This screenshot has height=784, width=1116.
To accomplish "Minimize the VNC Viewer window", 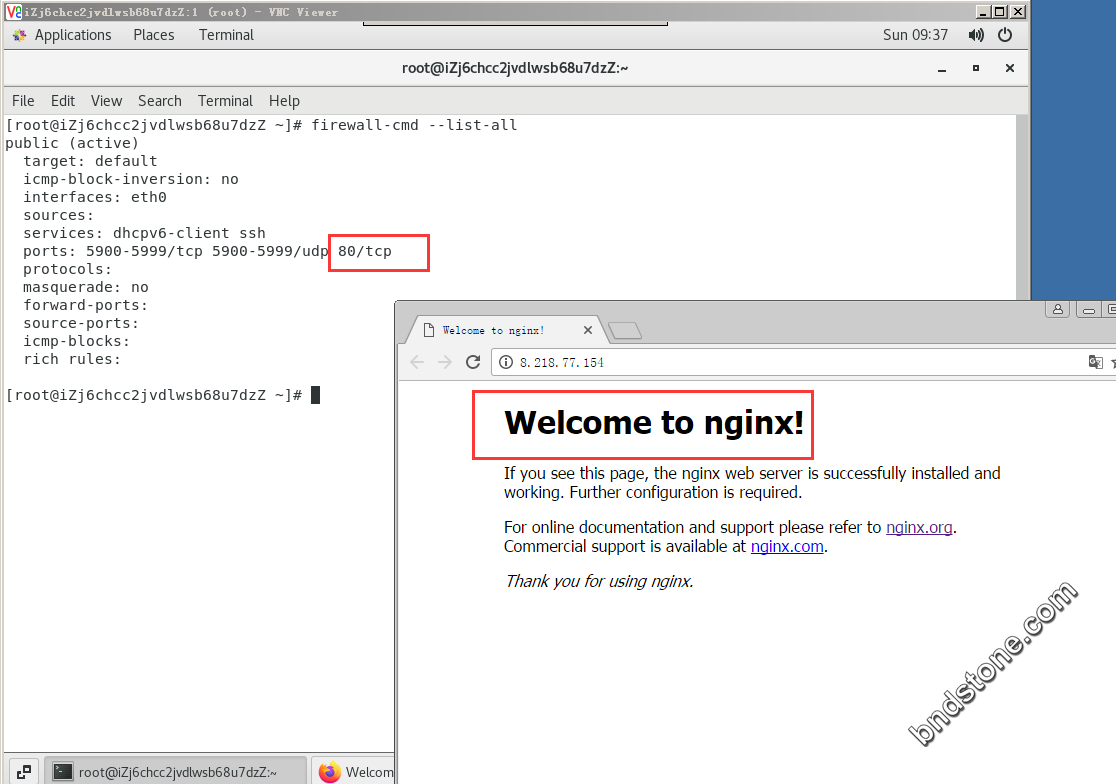I will tap(982, 11).
